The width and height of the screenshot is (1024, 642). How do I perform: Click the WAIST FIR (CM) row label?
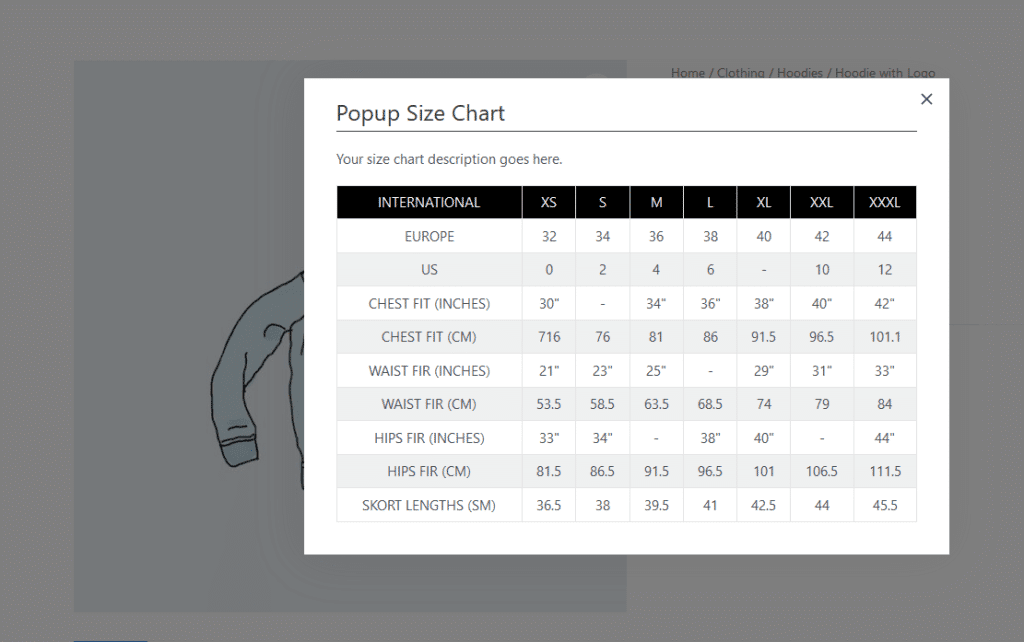tap(429, 404)
